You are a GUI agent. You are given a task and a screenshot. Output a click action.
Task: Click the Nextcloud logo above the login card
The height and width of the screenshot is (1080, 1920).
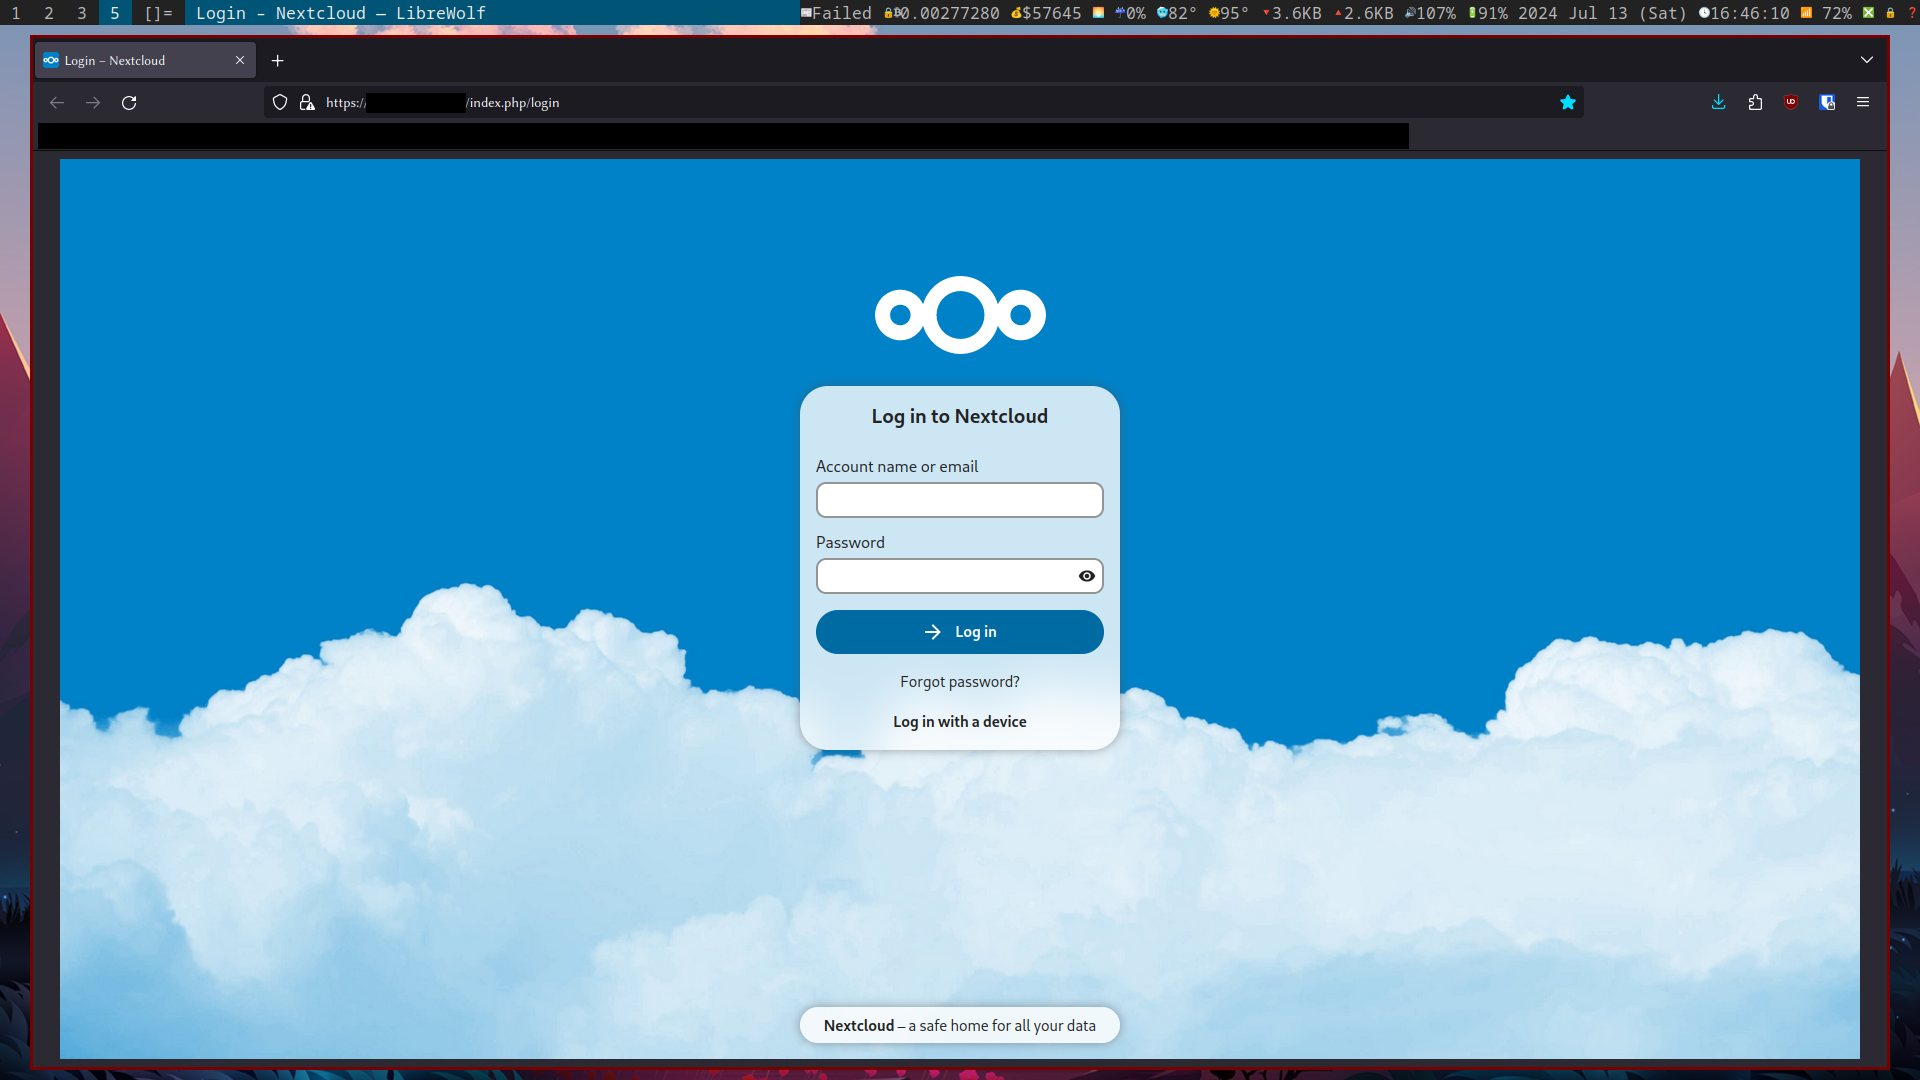coord(959,314)
